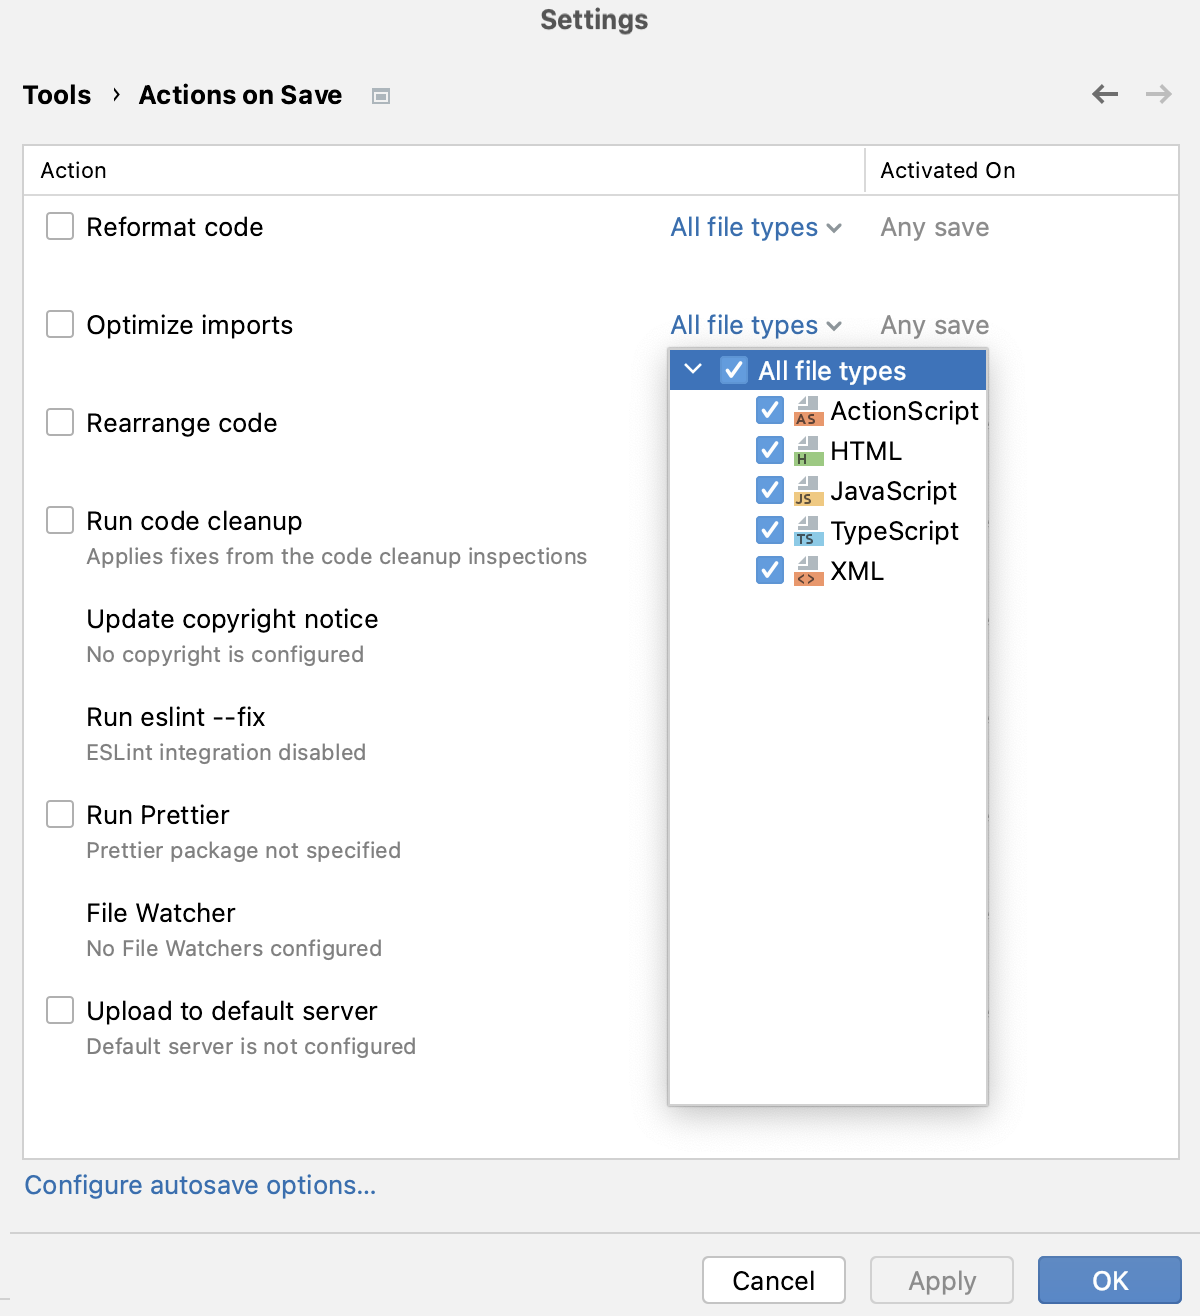Click the TypeScript file type icon
1200x1316 pixels.
click(x=809, y=531)
